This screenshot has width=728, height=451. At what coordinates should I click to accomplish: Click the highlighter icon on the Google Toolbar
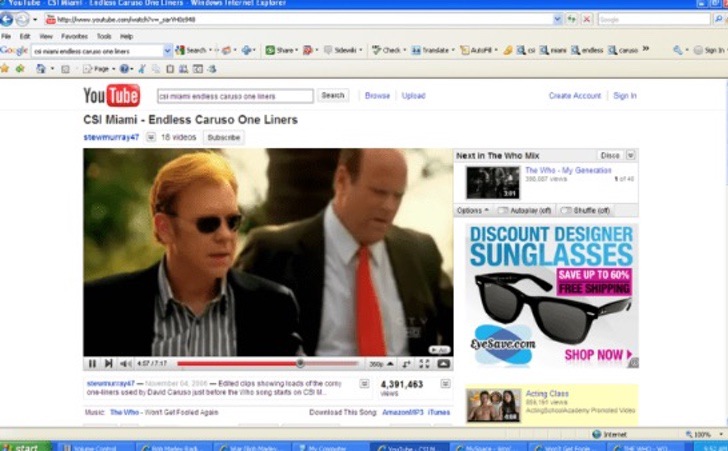(x=507, y=50)
